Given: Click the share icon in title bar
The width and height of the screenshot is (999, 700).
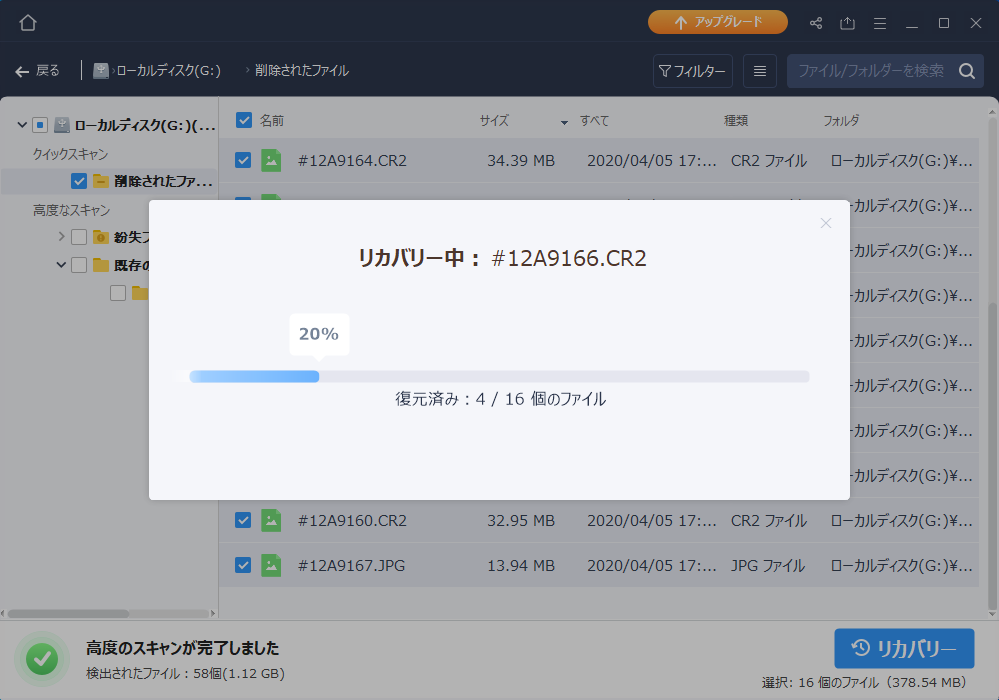Looking at the screenshot, I should point(816,23).
